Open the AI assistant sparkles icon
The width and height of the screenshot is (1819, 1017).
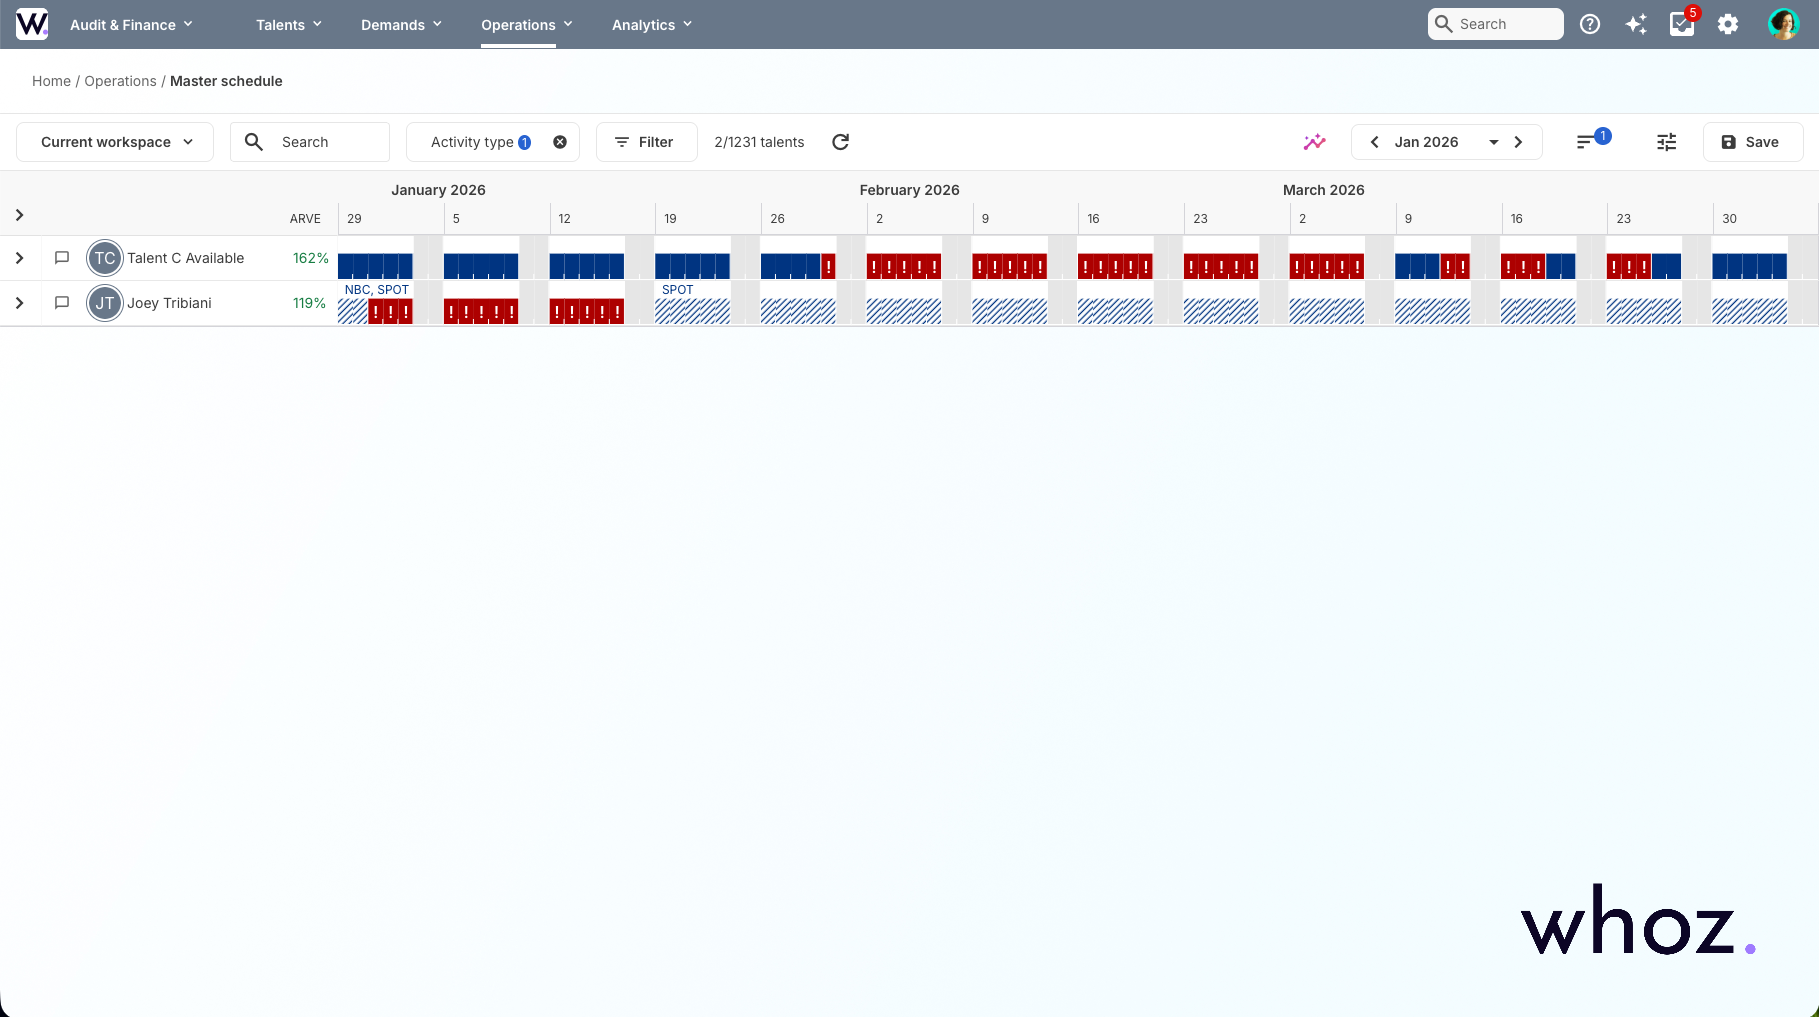(1637, 24)
